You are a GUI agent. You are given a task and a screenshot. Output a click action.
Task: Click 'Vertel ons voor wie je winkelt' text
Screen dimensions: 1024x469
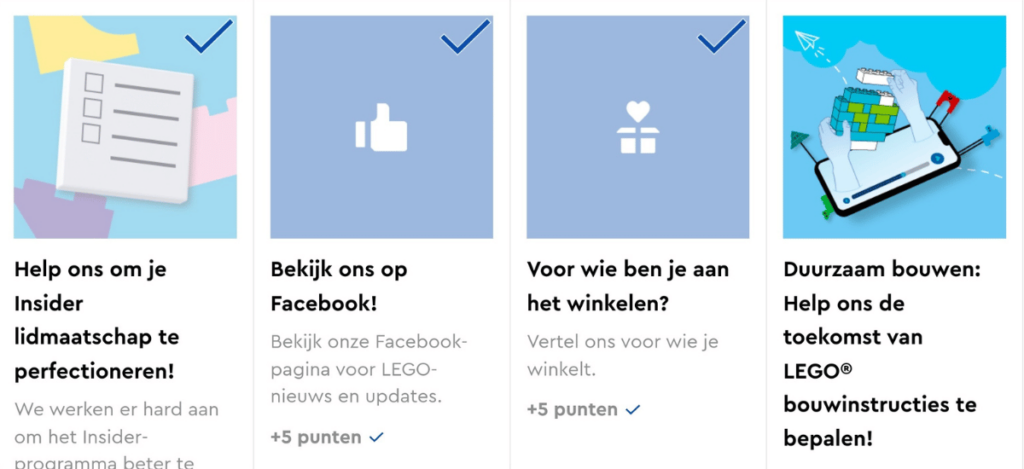point(622,355)
